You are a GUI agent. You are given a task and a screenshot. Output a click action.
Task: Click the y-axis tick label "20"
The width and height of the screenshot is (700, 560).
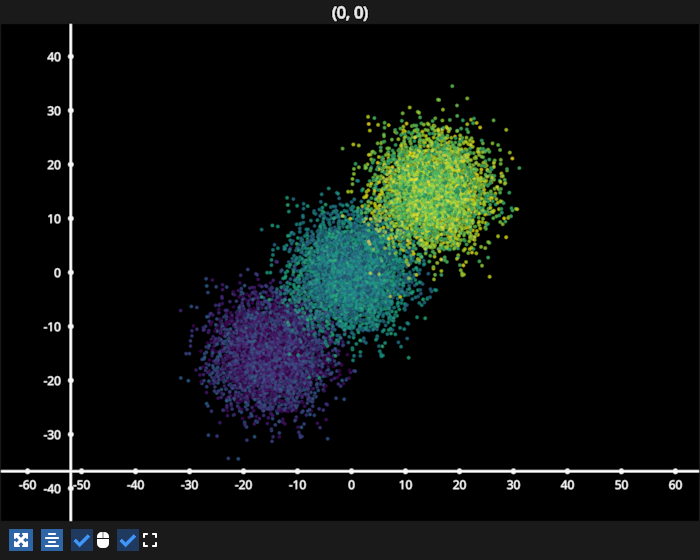coord(54,165)
